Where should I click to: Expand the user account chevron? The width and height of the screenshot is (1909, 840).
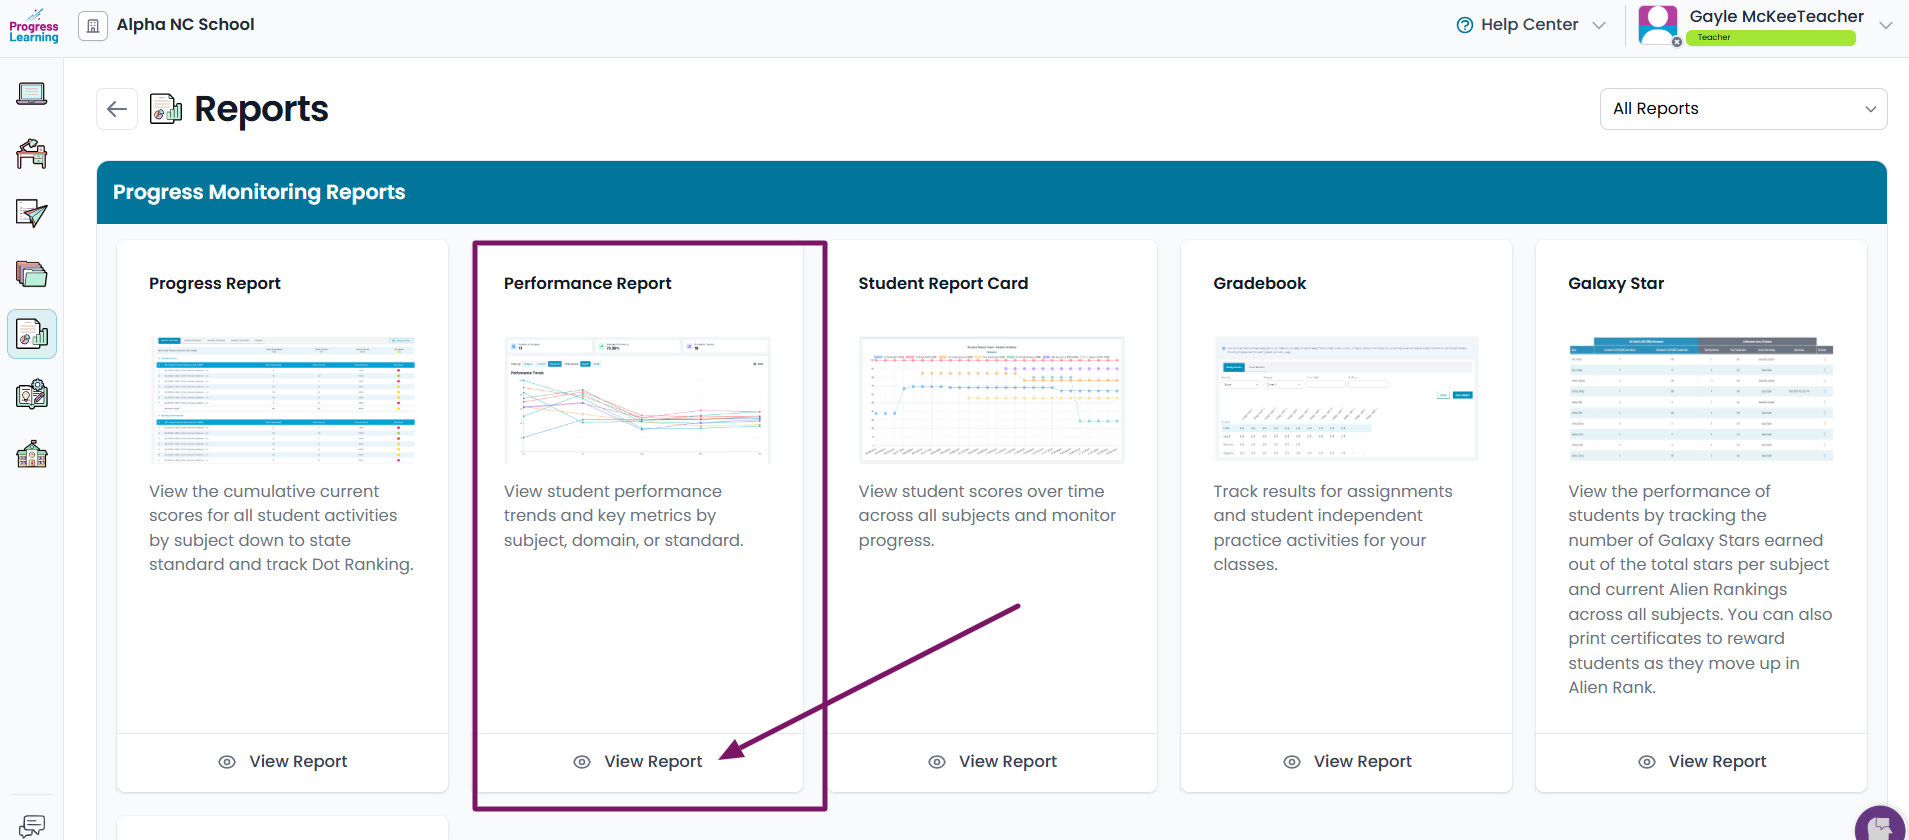point(1886,25)
